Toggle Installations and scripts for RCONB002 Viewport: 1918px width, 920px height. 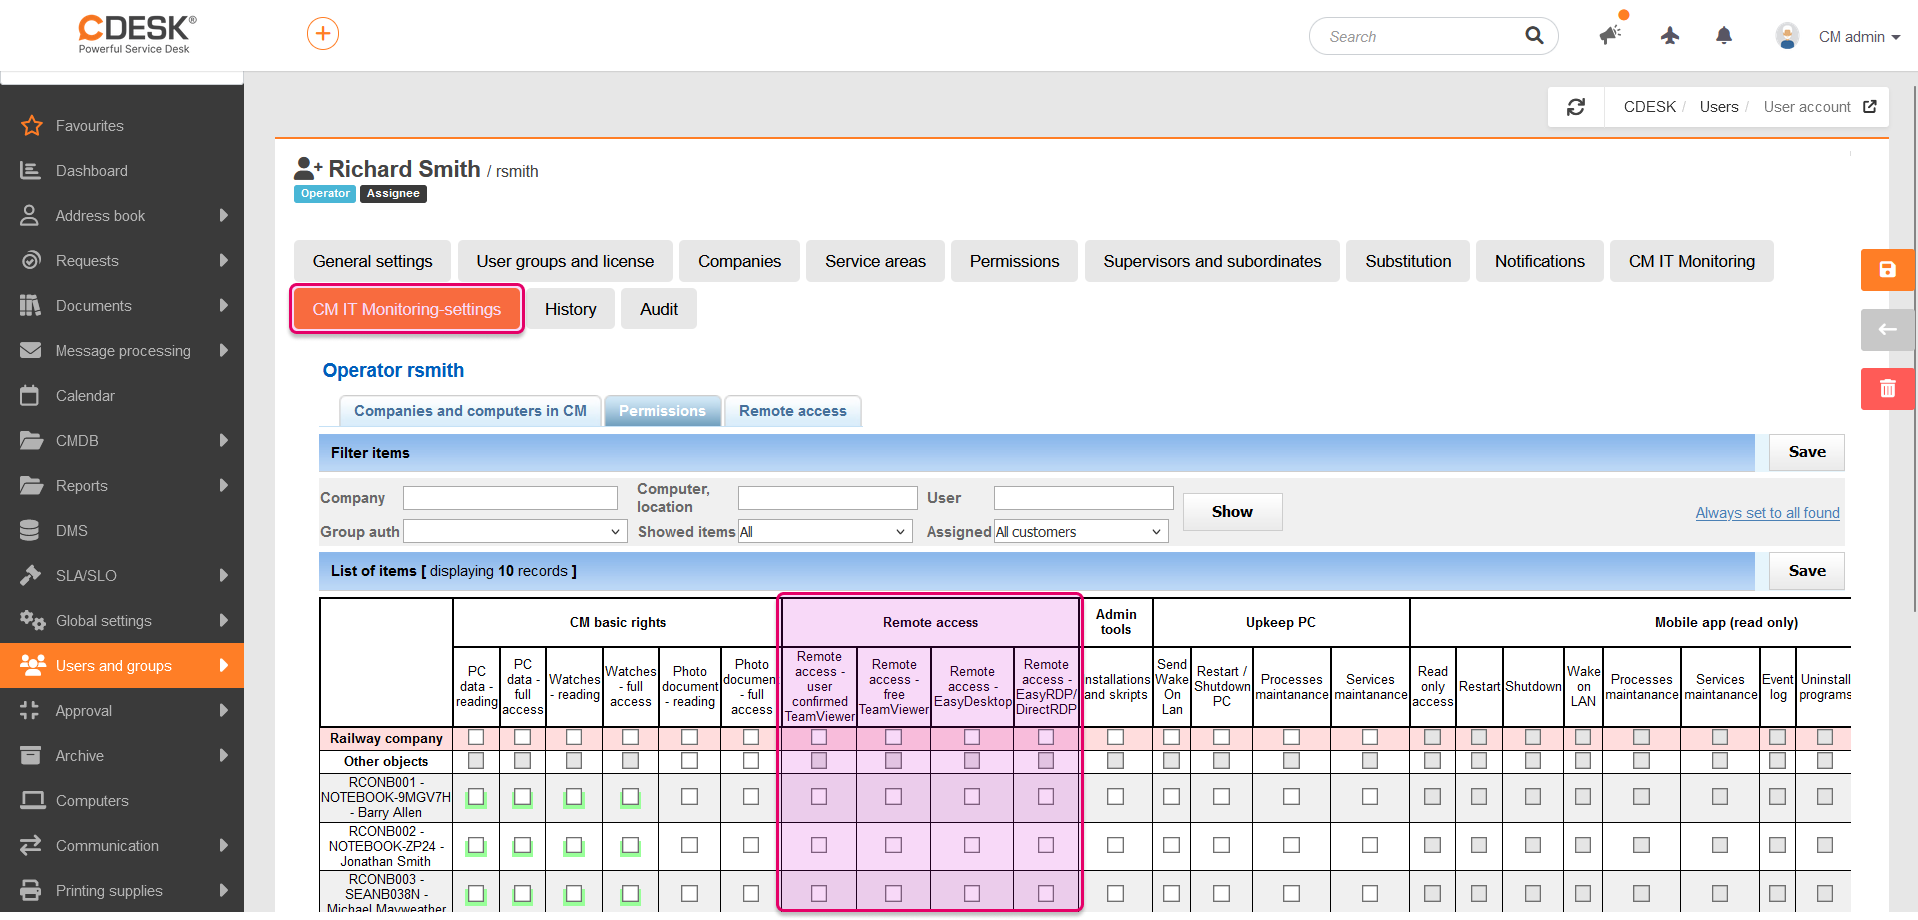(1115, 845)
